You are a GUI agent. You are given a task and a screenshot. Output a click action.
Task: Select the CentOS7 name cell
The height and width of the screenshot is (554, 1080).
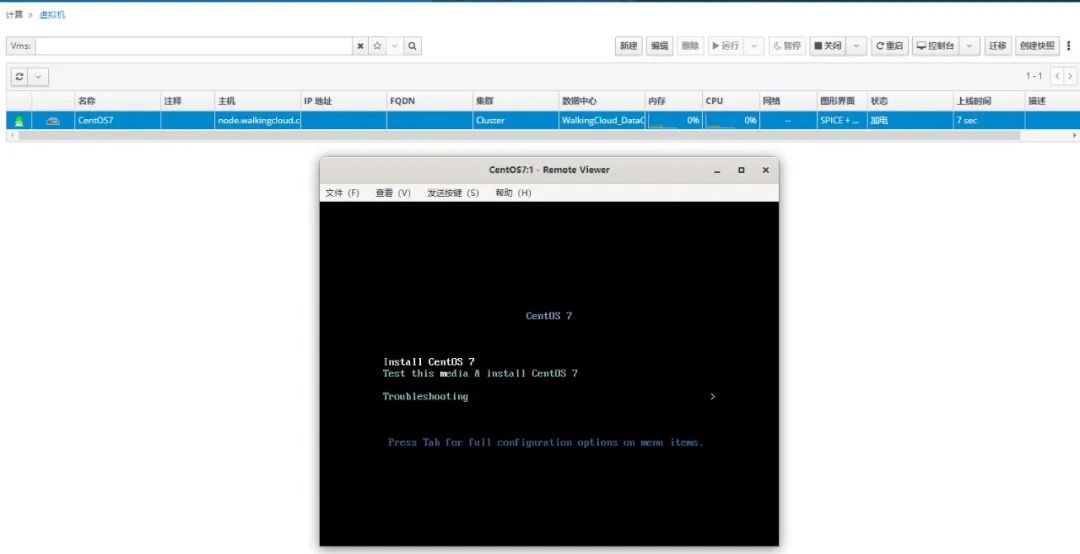click(117, 121)
